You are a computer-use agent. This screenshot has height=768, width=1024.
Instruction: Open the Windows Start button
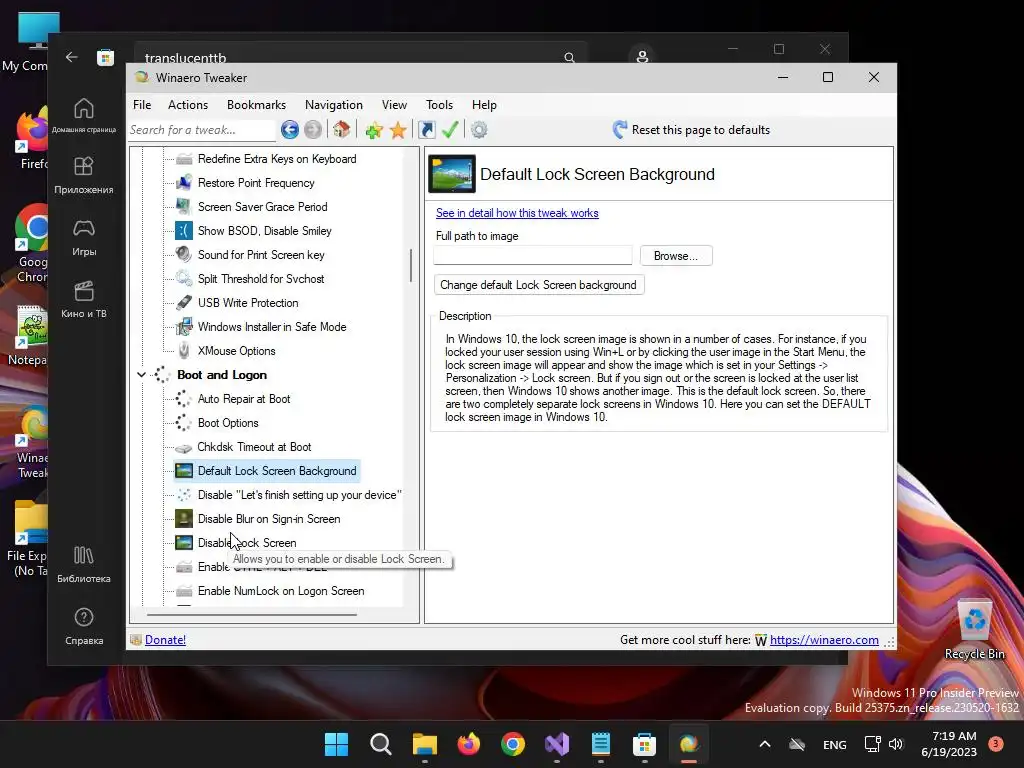coord(337,744)
